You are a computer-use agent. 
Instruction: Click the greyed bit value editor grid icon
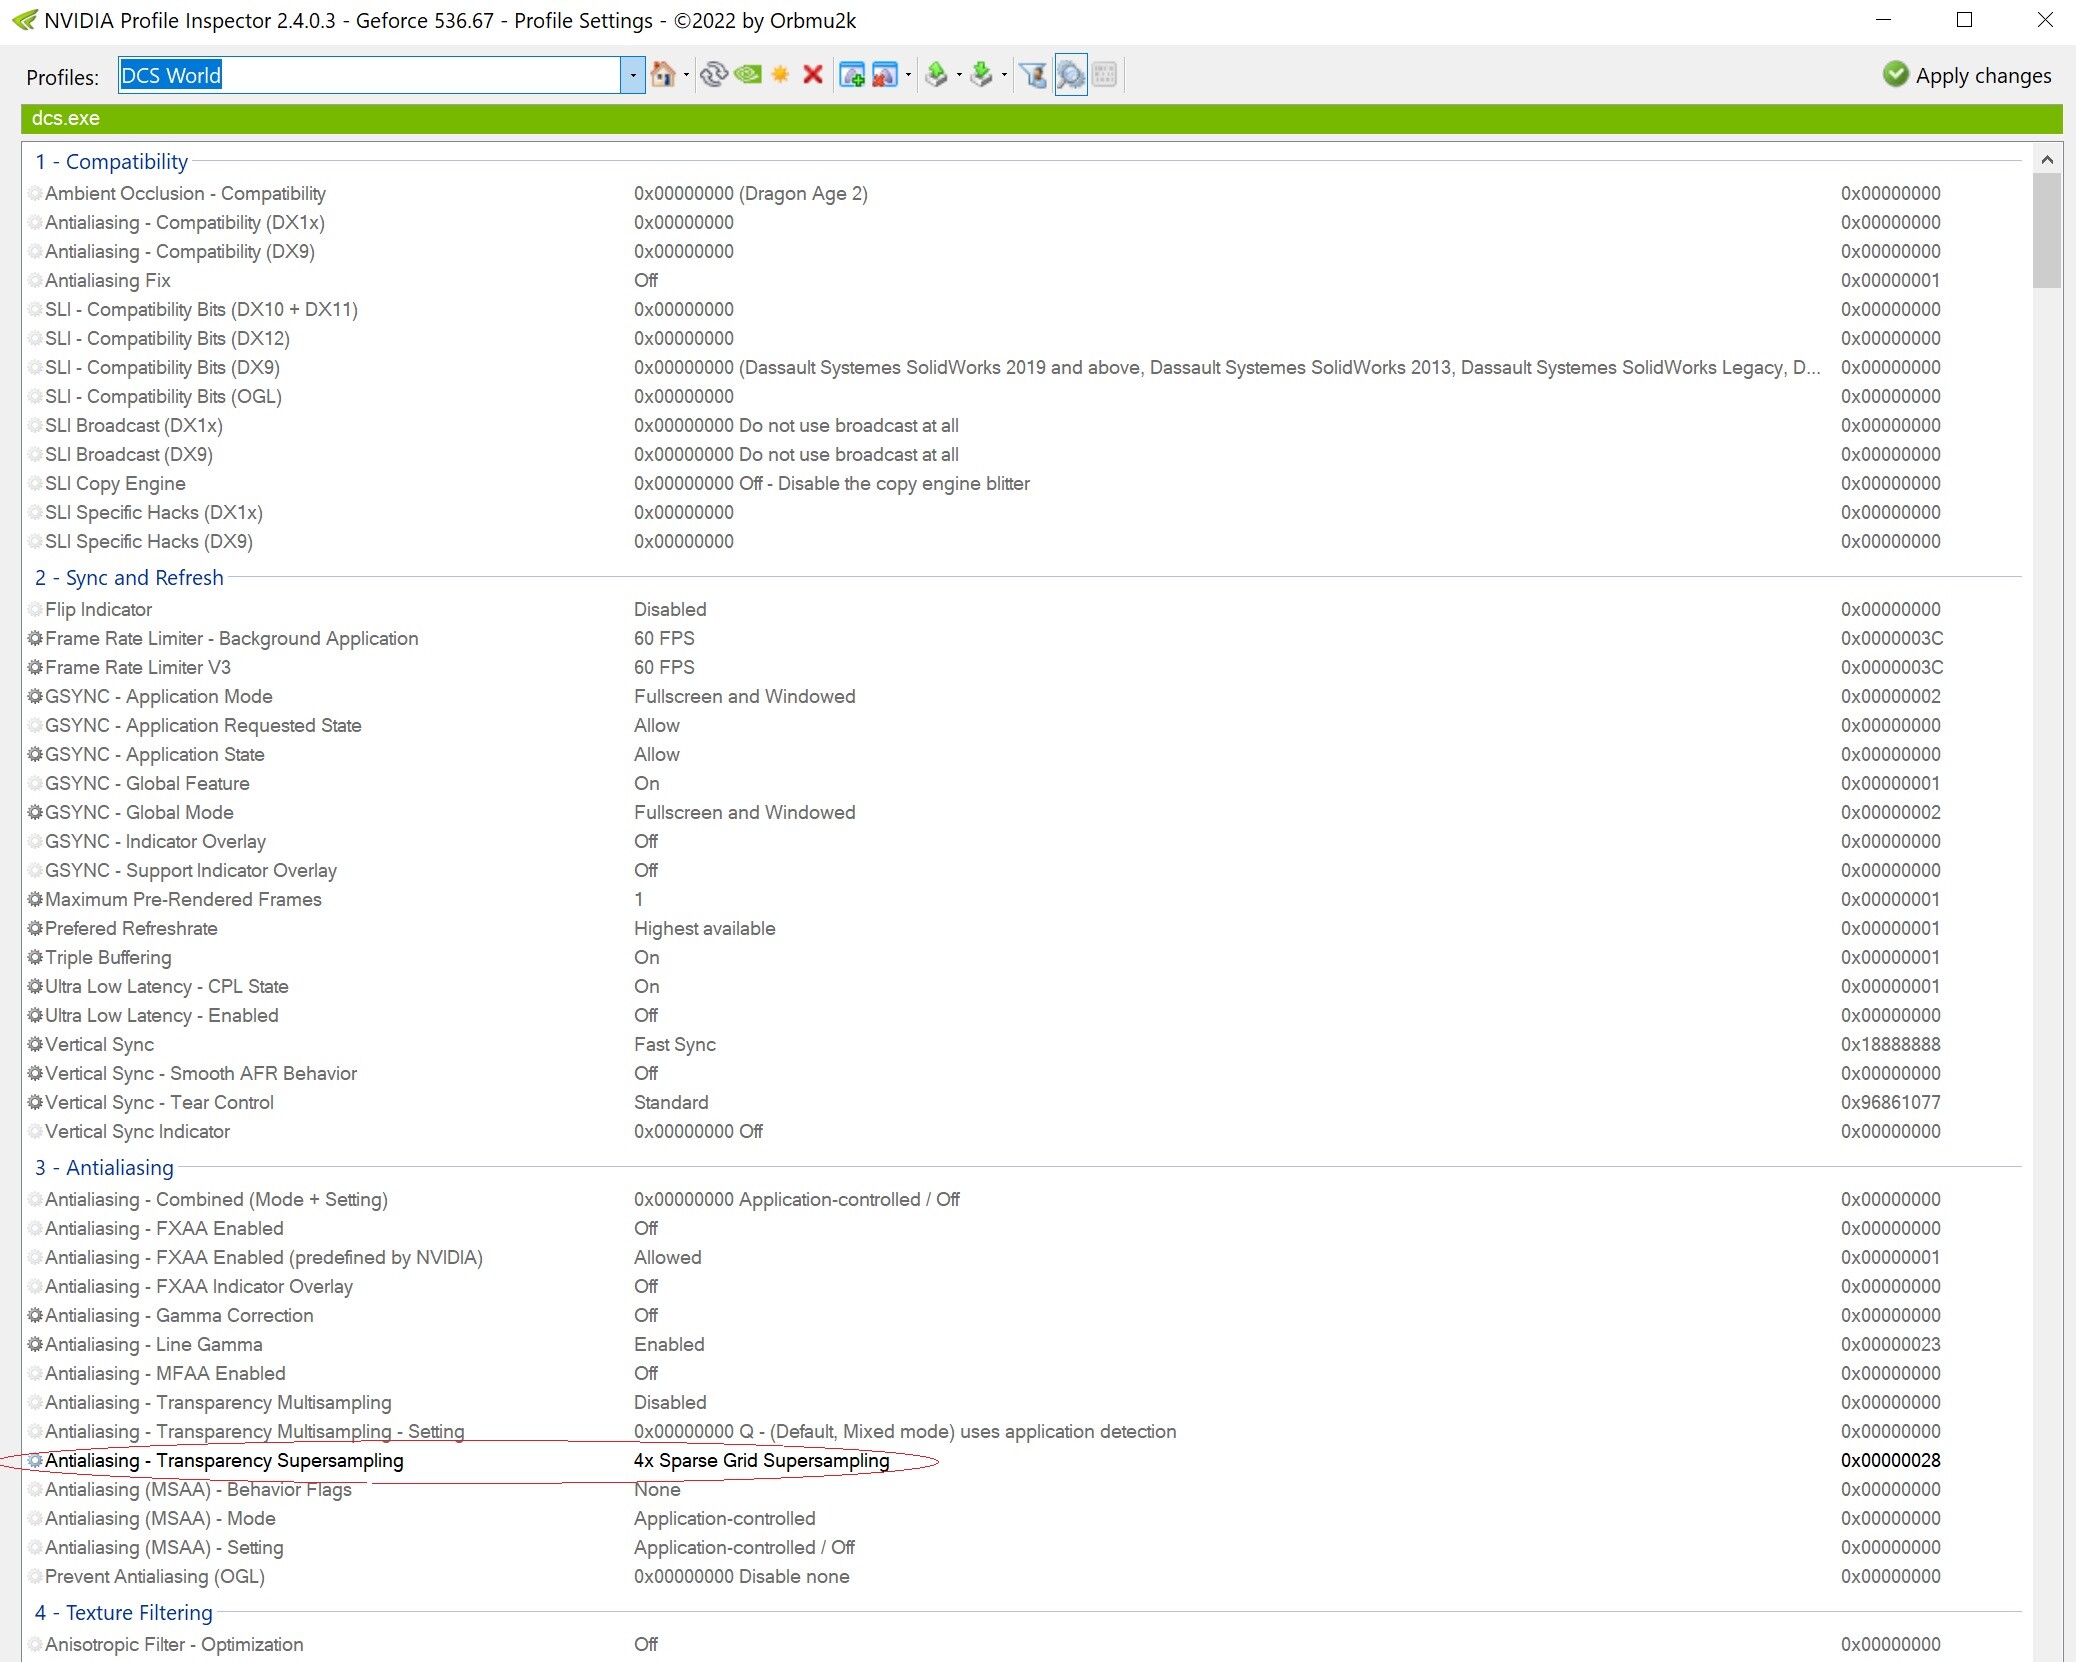1104,75
